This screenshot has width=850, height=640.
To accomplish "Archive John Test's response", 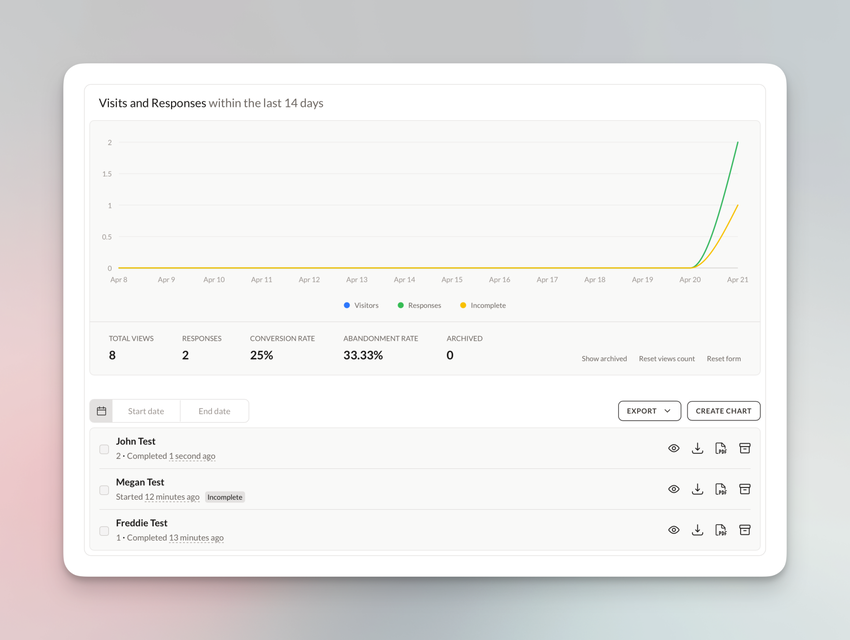I will (x=745, y=449).
